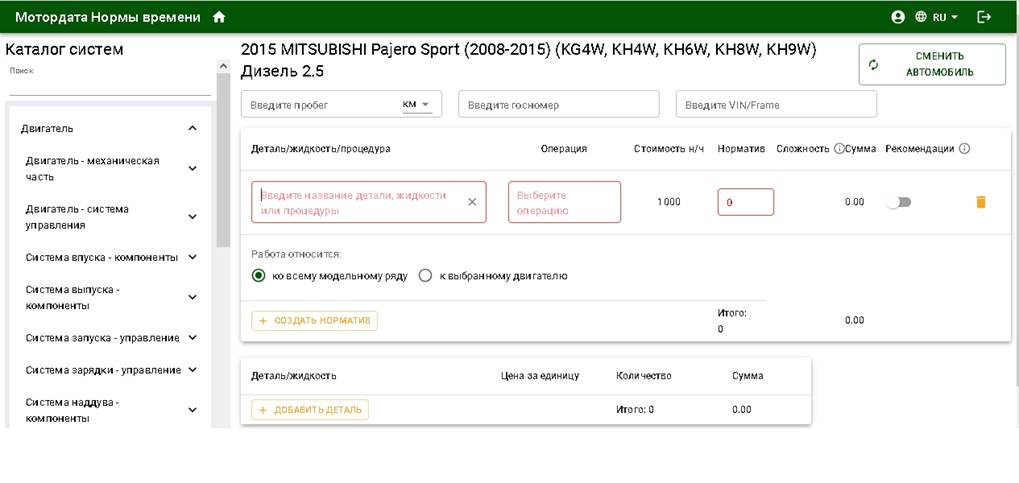Click the 'Работа относится:' label
This screenshot has width=1019, height=483.
click(296, 254)
